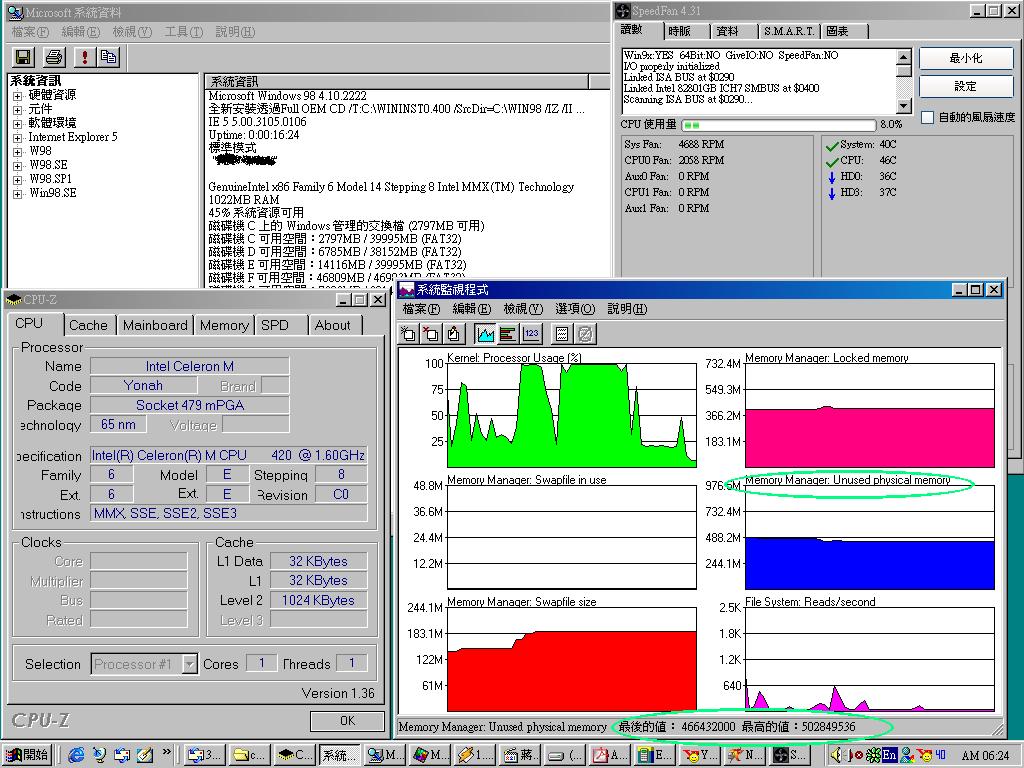Click the Print icon in System Information toolbar

[x=54, y=57]
